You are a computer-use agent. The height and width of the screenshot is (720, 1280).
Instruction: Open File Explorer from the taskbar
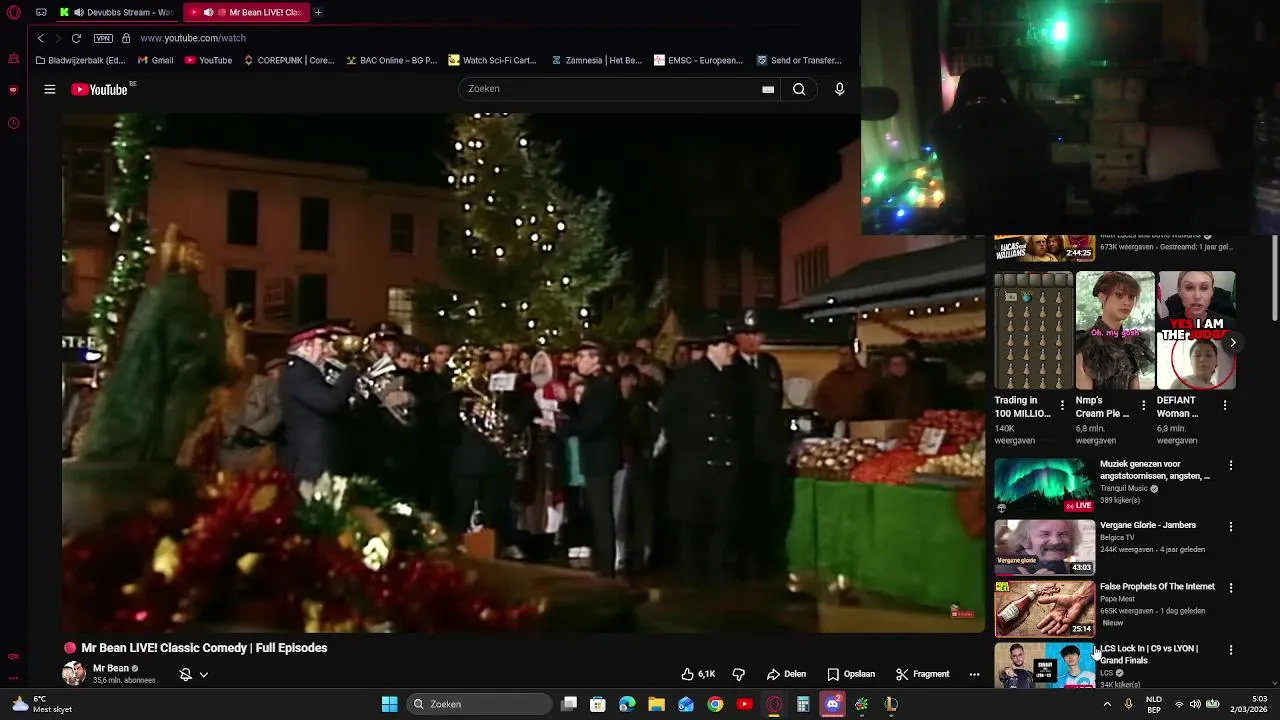[656, 704]
